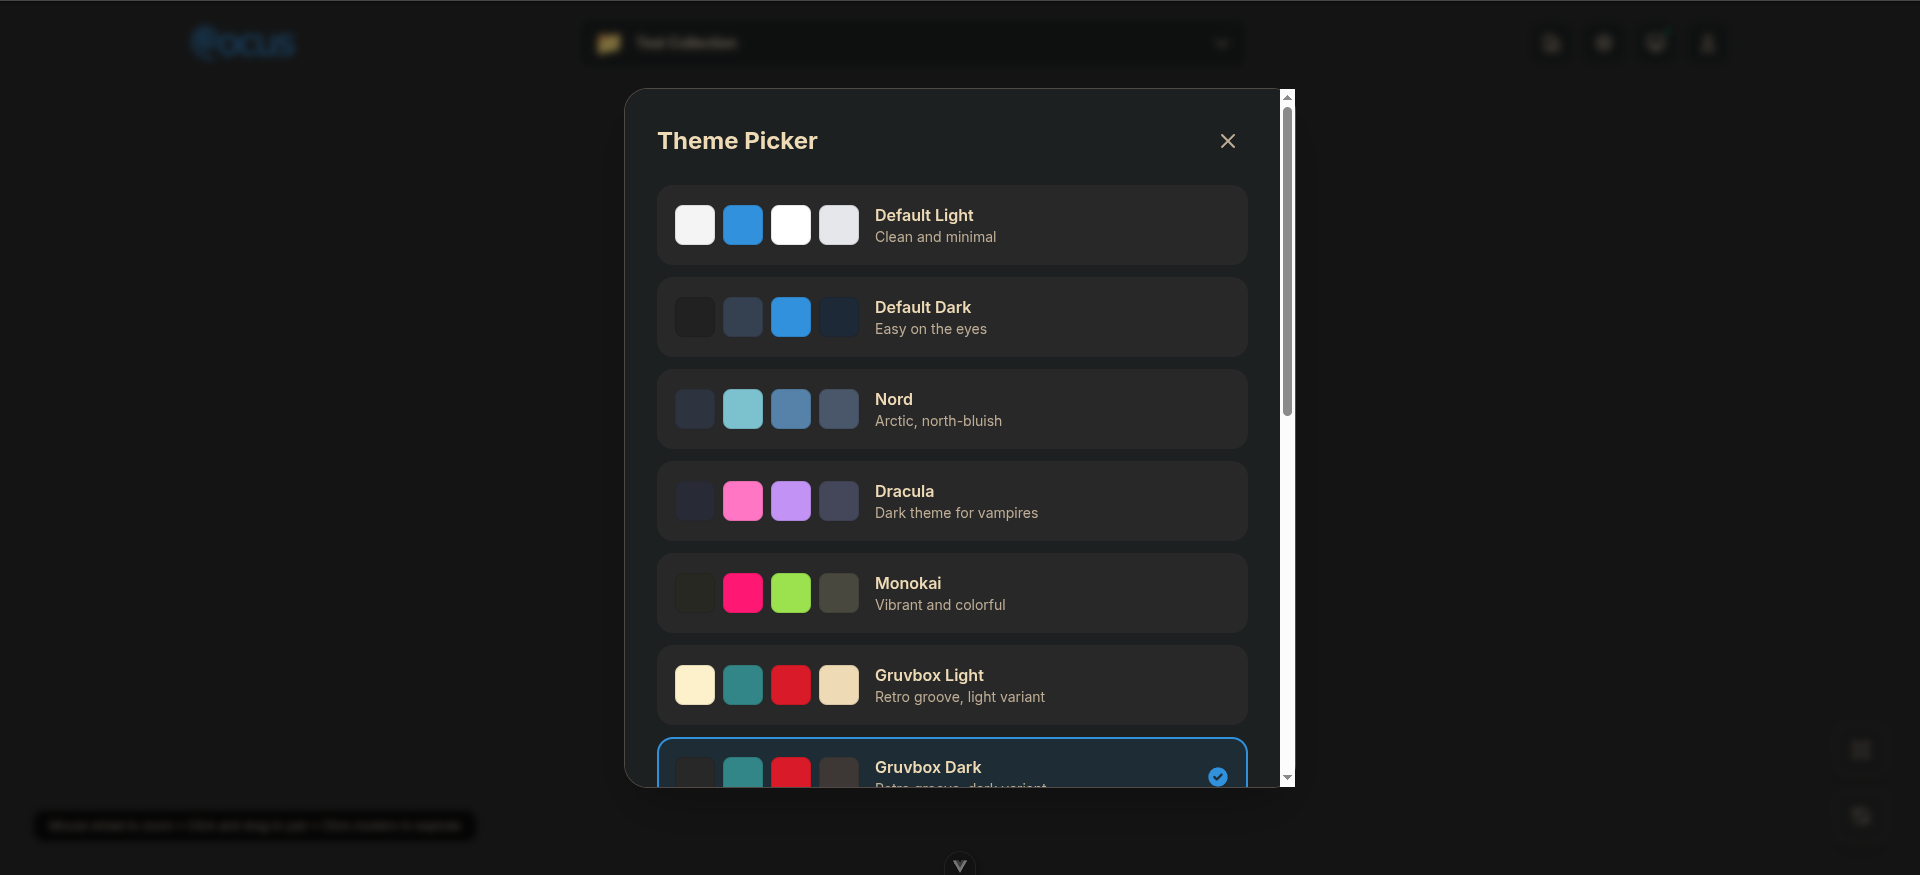Click the selected Gruvbox Dark theme row
Screen dimensions: 1920x875
pyautogui.click(x=952, y=763)
